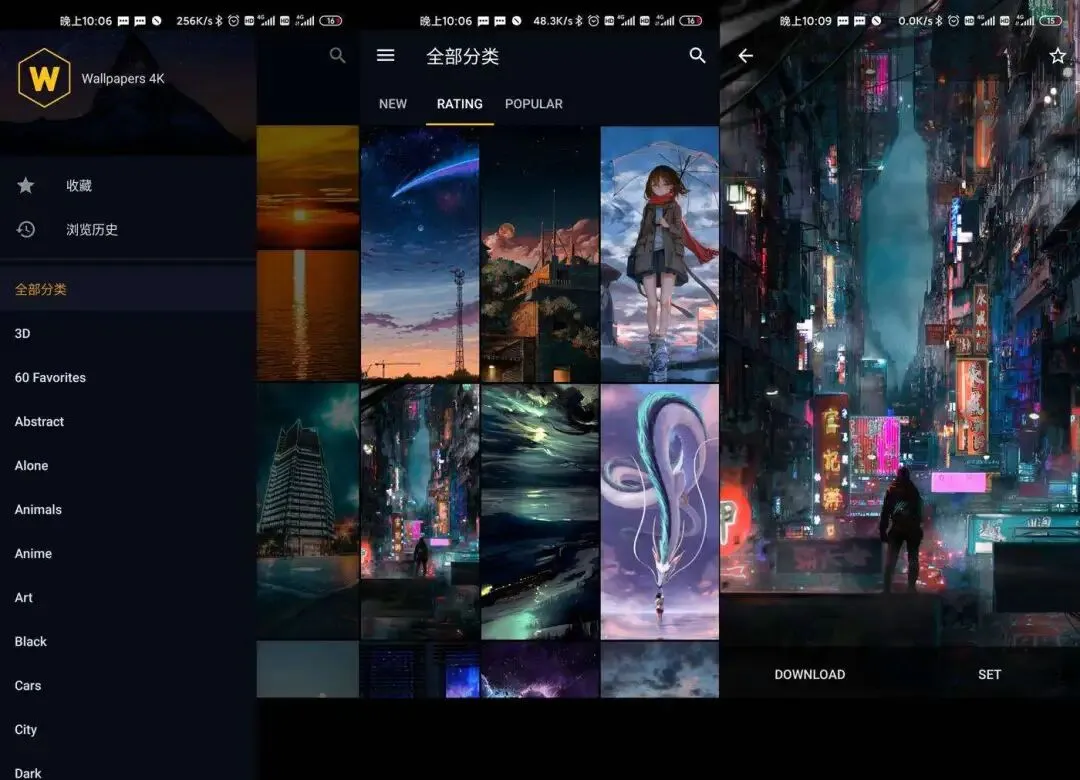
Task: Click the star icon next to 收藏
Action: click(25, 185)
